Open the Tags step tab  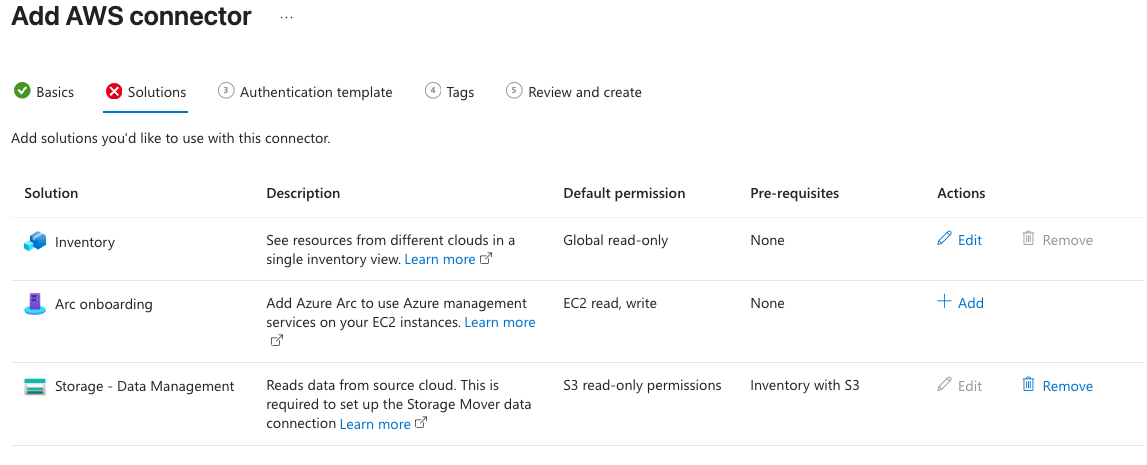pyautogui.click(x=460, y=92)
